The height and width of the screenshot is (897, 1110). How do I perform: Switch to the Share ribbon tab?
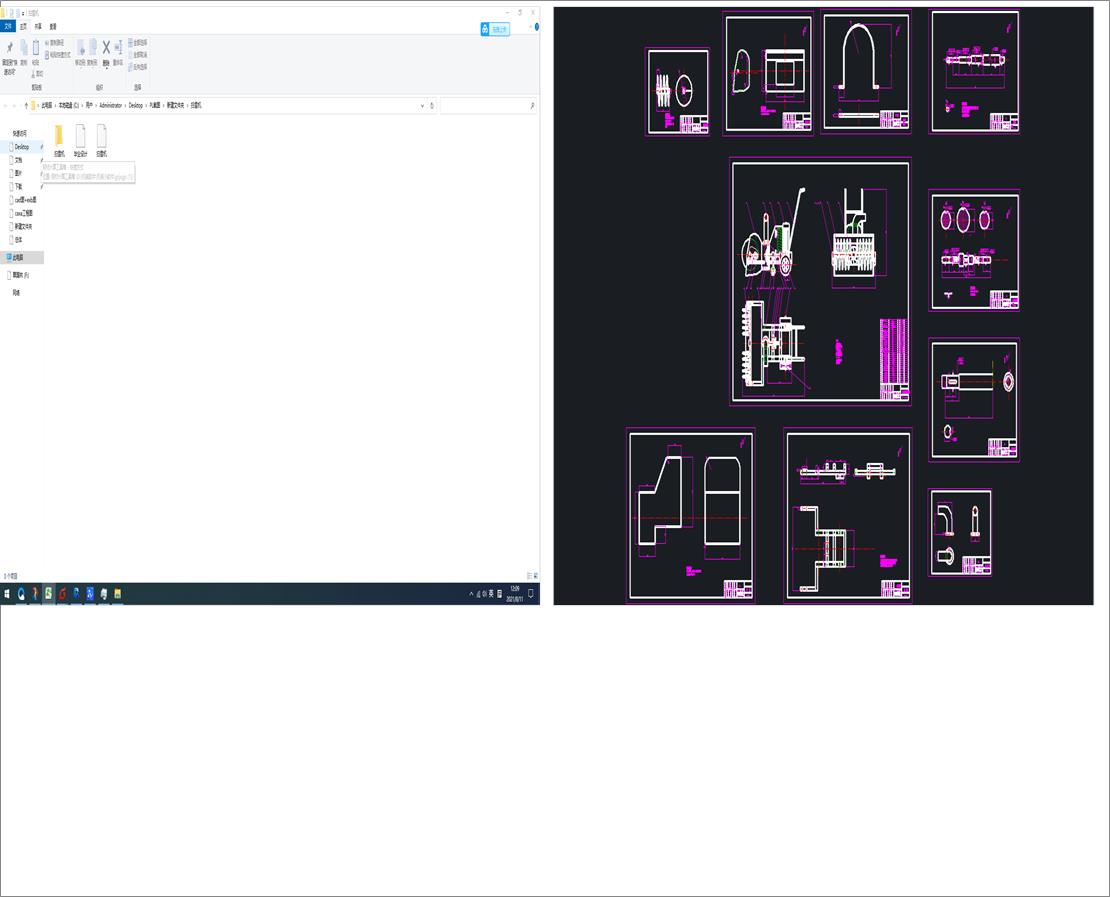(38, 27)
